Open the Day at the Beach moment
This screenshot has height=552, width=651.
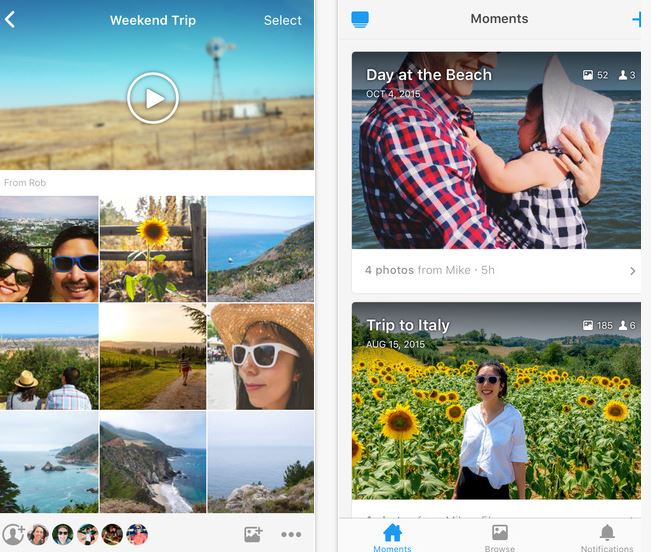[x=496, y=150]
